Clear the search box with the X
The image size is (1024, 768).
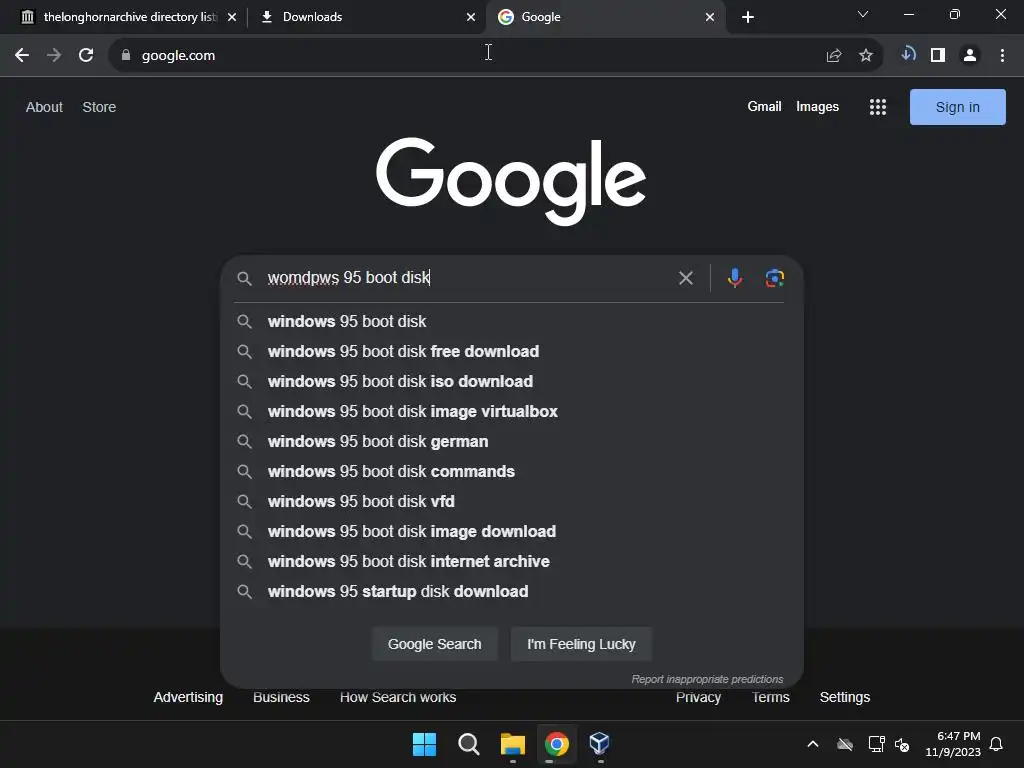[686, 278]
